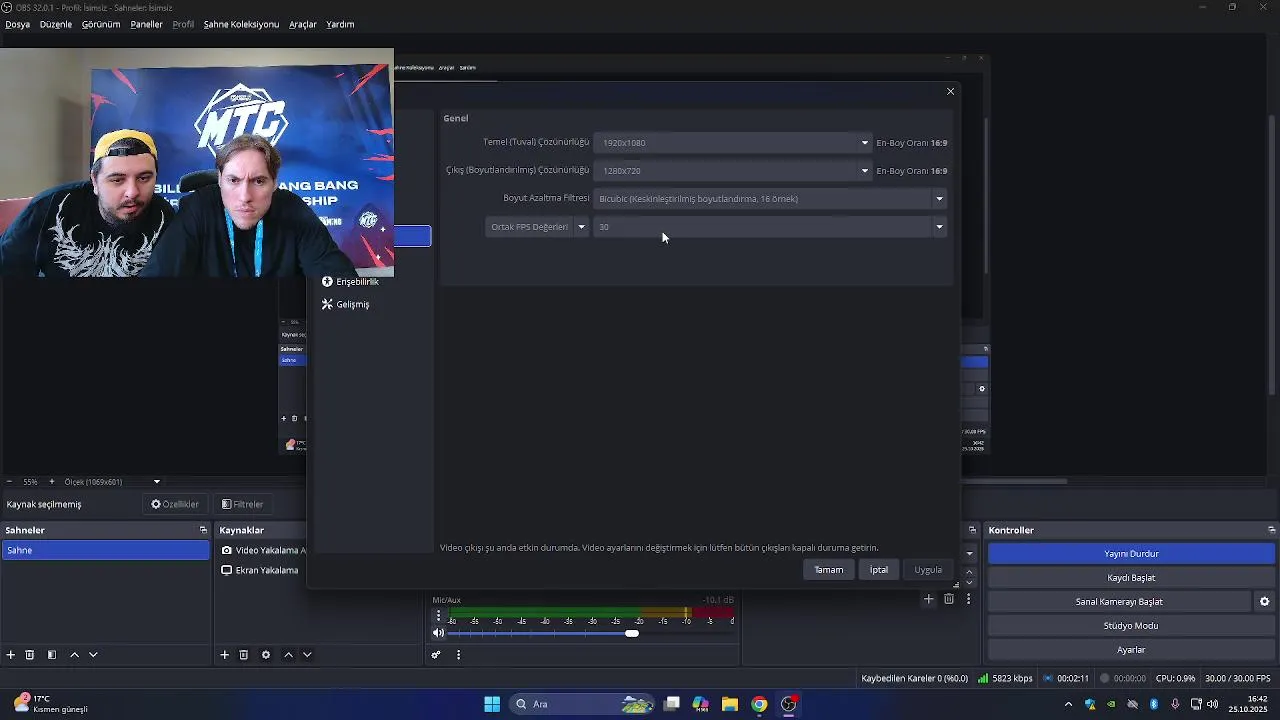The image size is (1280, 720).
Task: Open Görünüm menu
Action: [x=101, y=24]
